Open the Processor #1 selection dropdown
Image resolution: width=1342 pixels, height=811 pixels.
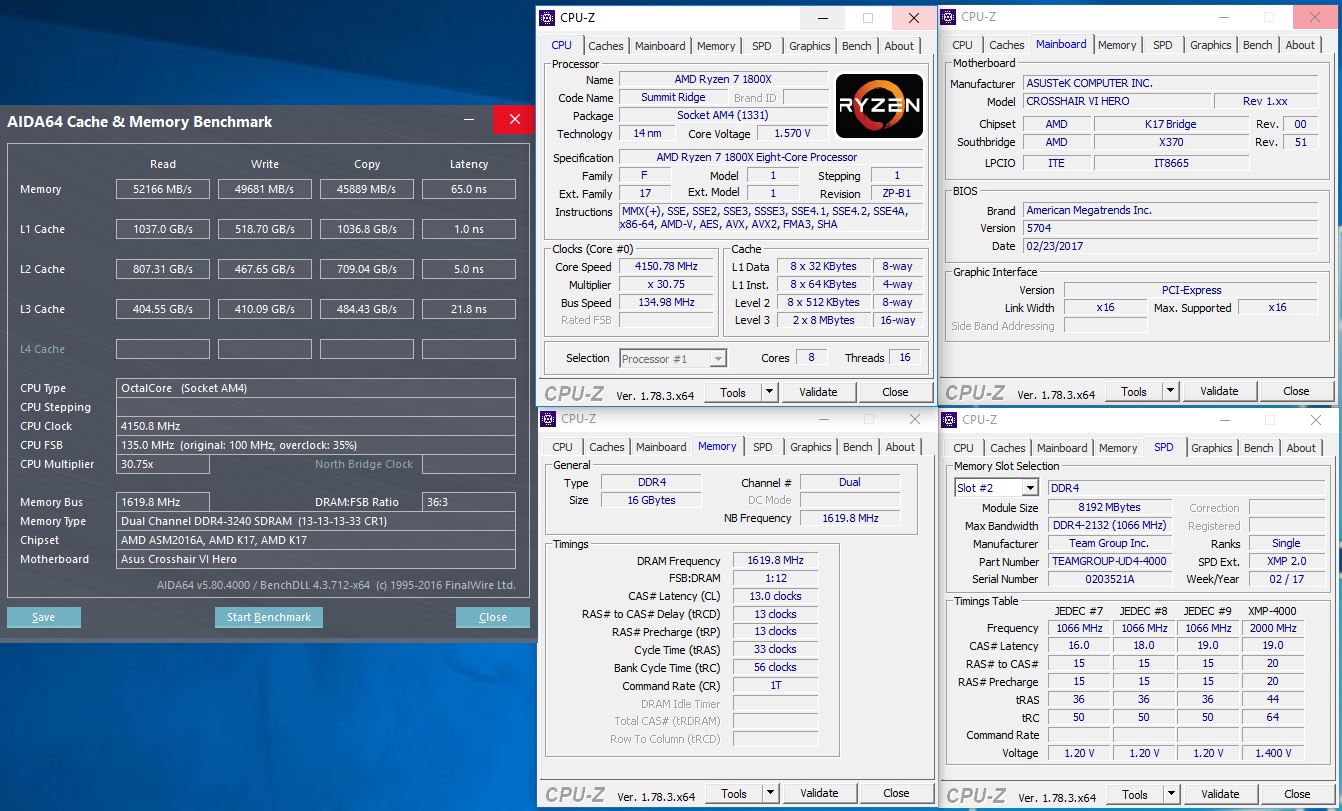tap(718, 358)
